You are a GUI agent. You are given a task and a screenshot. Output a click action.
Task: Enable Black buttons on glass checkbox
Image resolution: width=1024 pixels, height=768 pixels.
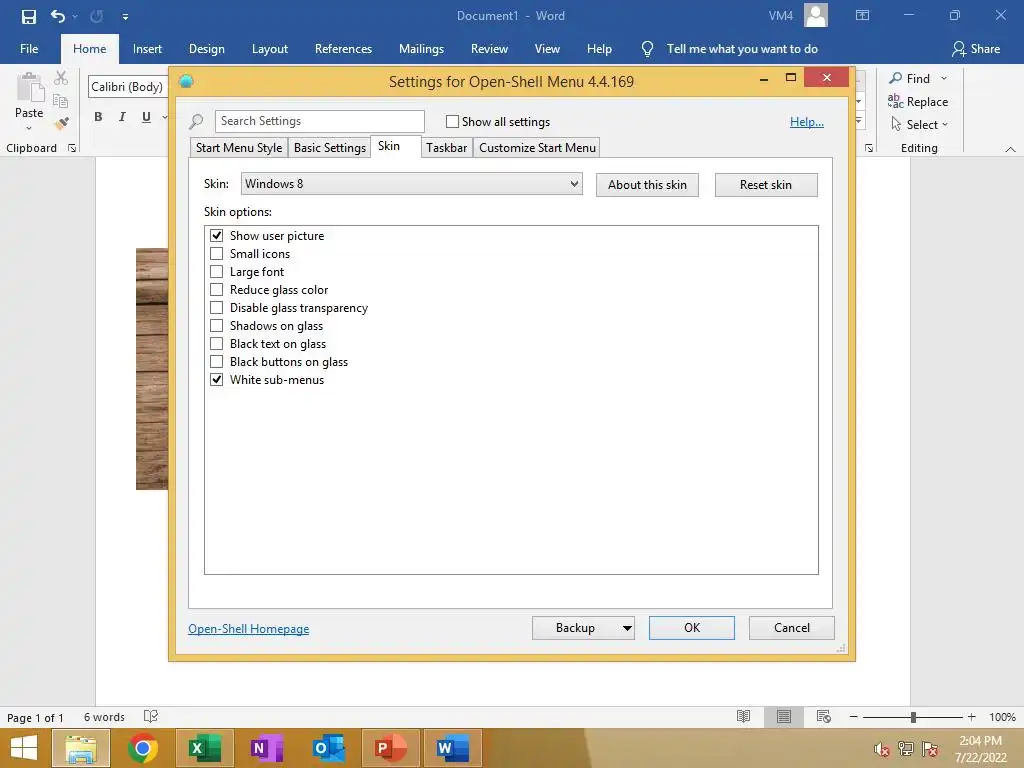(x=216, y=361)
